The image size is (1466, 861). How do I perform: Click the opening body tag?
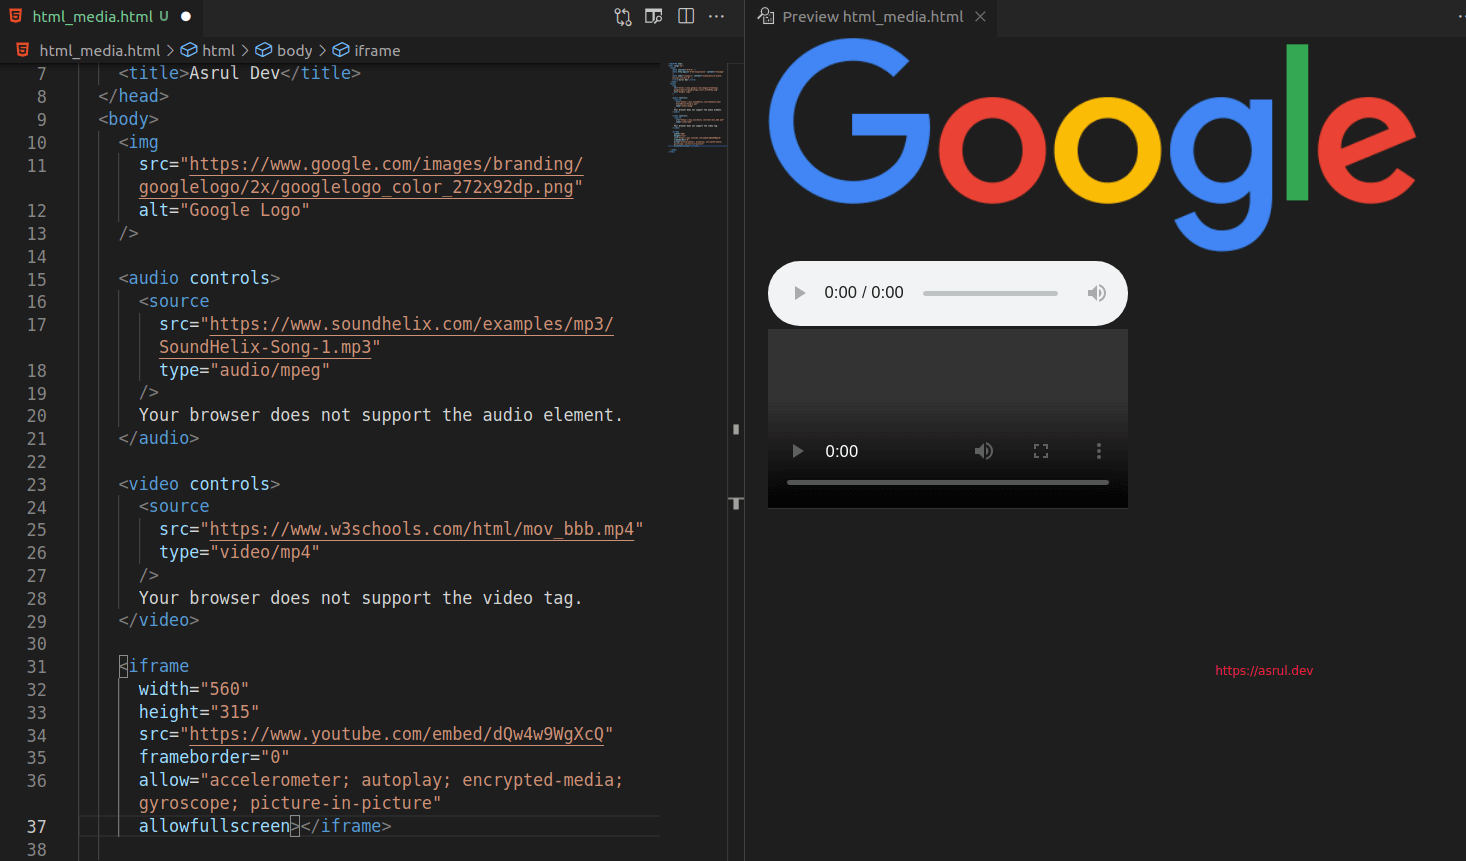pyautogui.click(x=129, y=119)
